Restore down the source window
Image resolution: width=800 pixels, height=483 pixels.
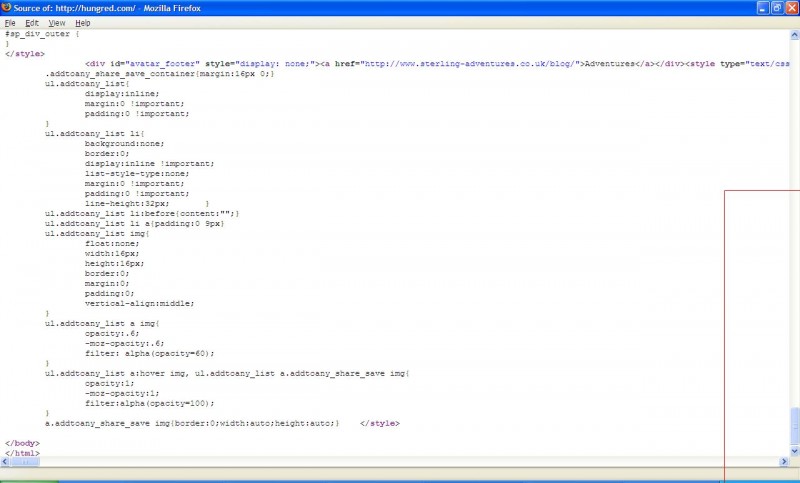coord(778,7)
